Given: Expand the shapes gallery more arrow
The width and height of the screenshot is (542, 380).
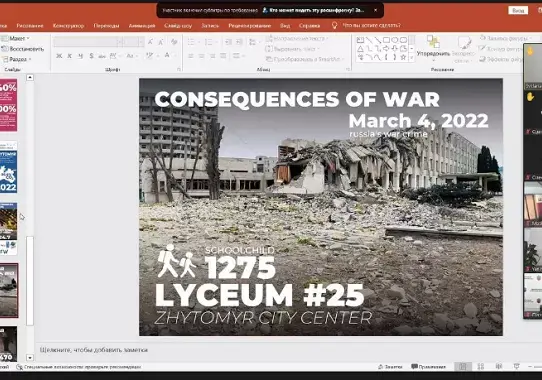Looking at the screenshot, I should pyautogui.click(x=411, y=58).
